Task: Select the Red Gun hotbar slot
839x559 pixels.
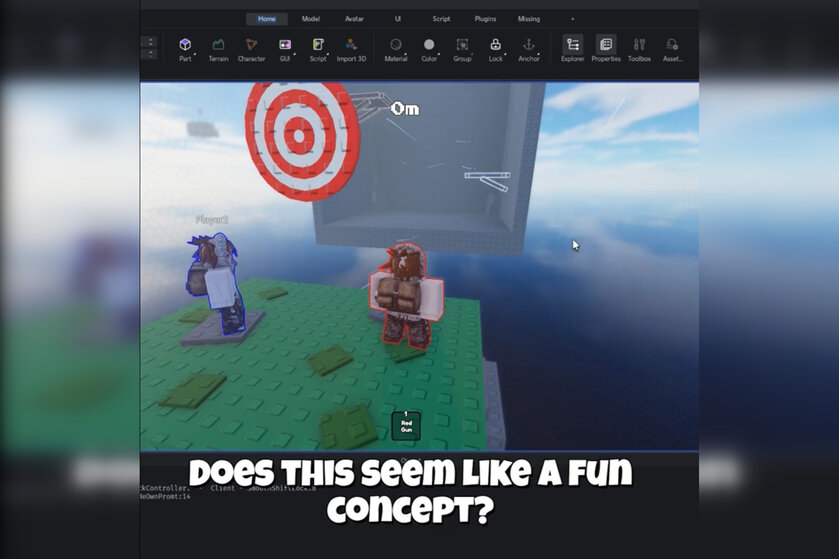Action: point(406,425)
